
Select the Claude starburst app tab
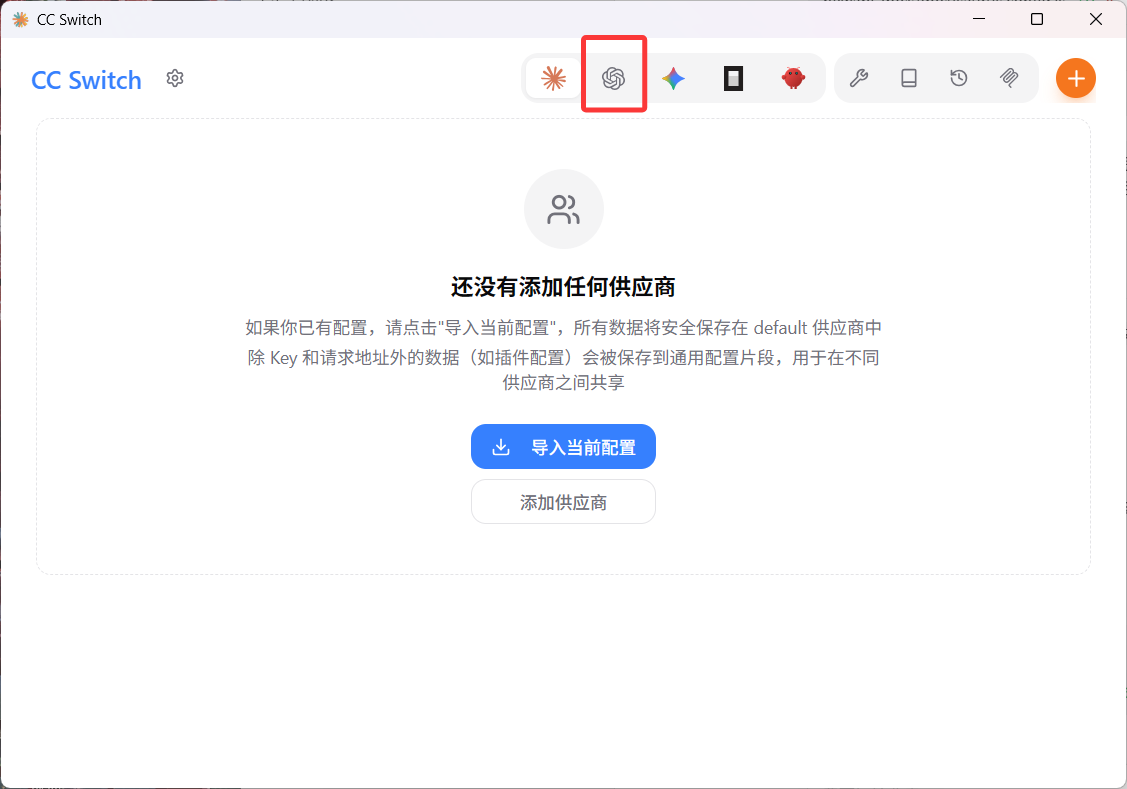click(553, 78)
